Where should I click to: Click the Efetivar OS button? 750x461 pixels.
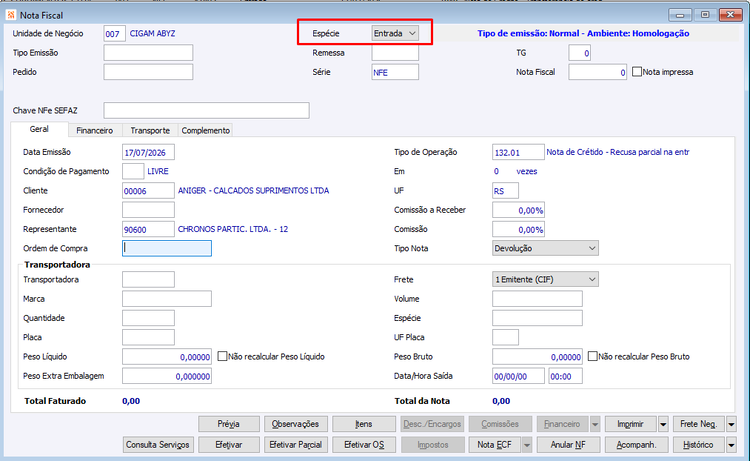tap(364, 445)
